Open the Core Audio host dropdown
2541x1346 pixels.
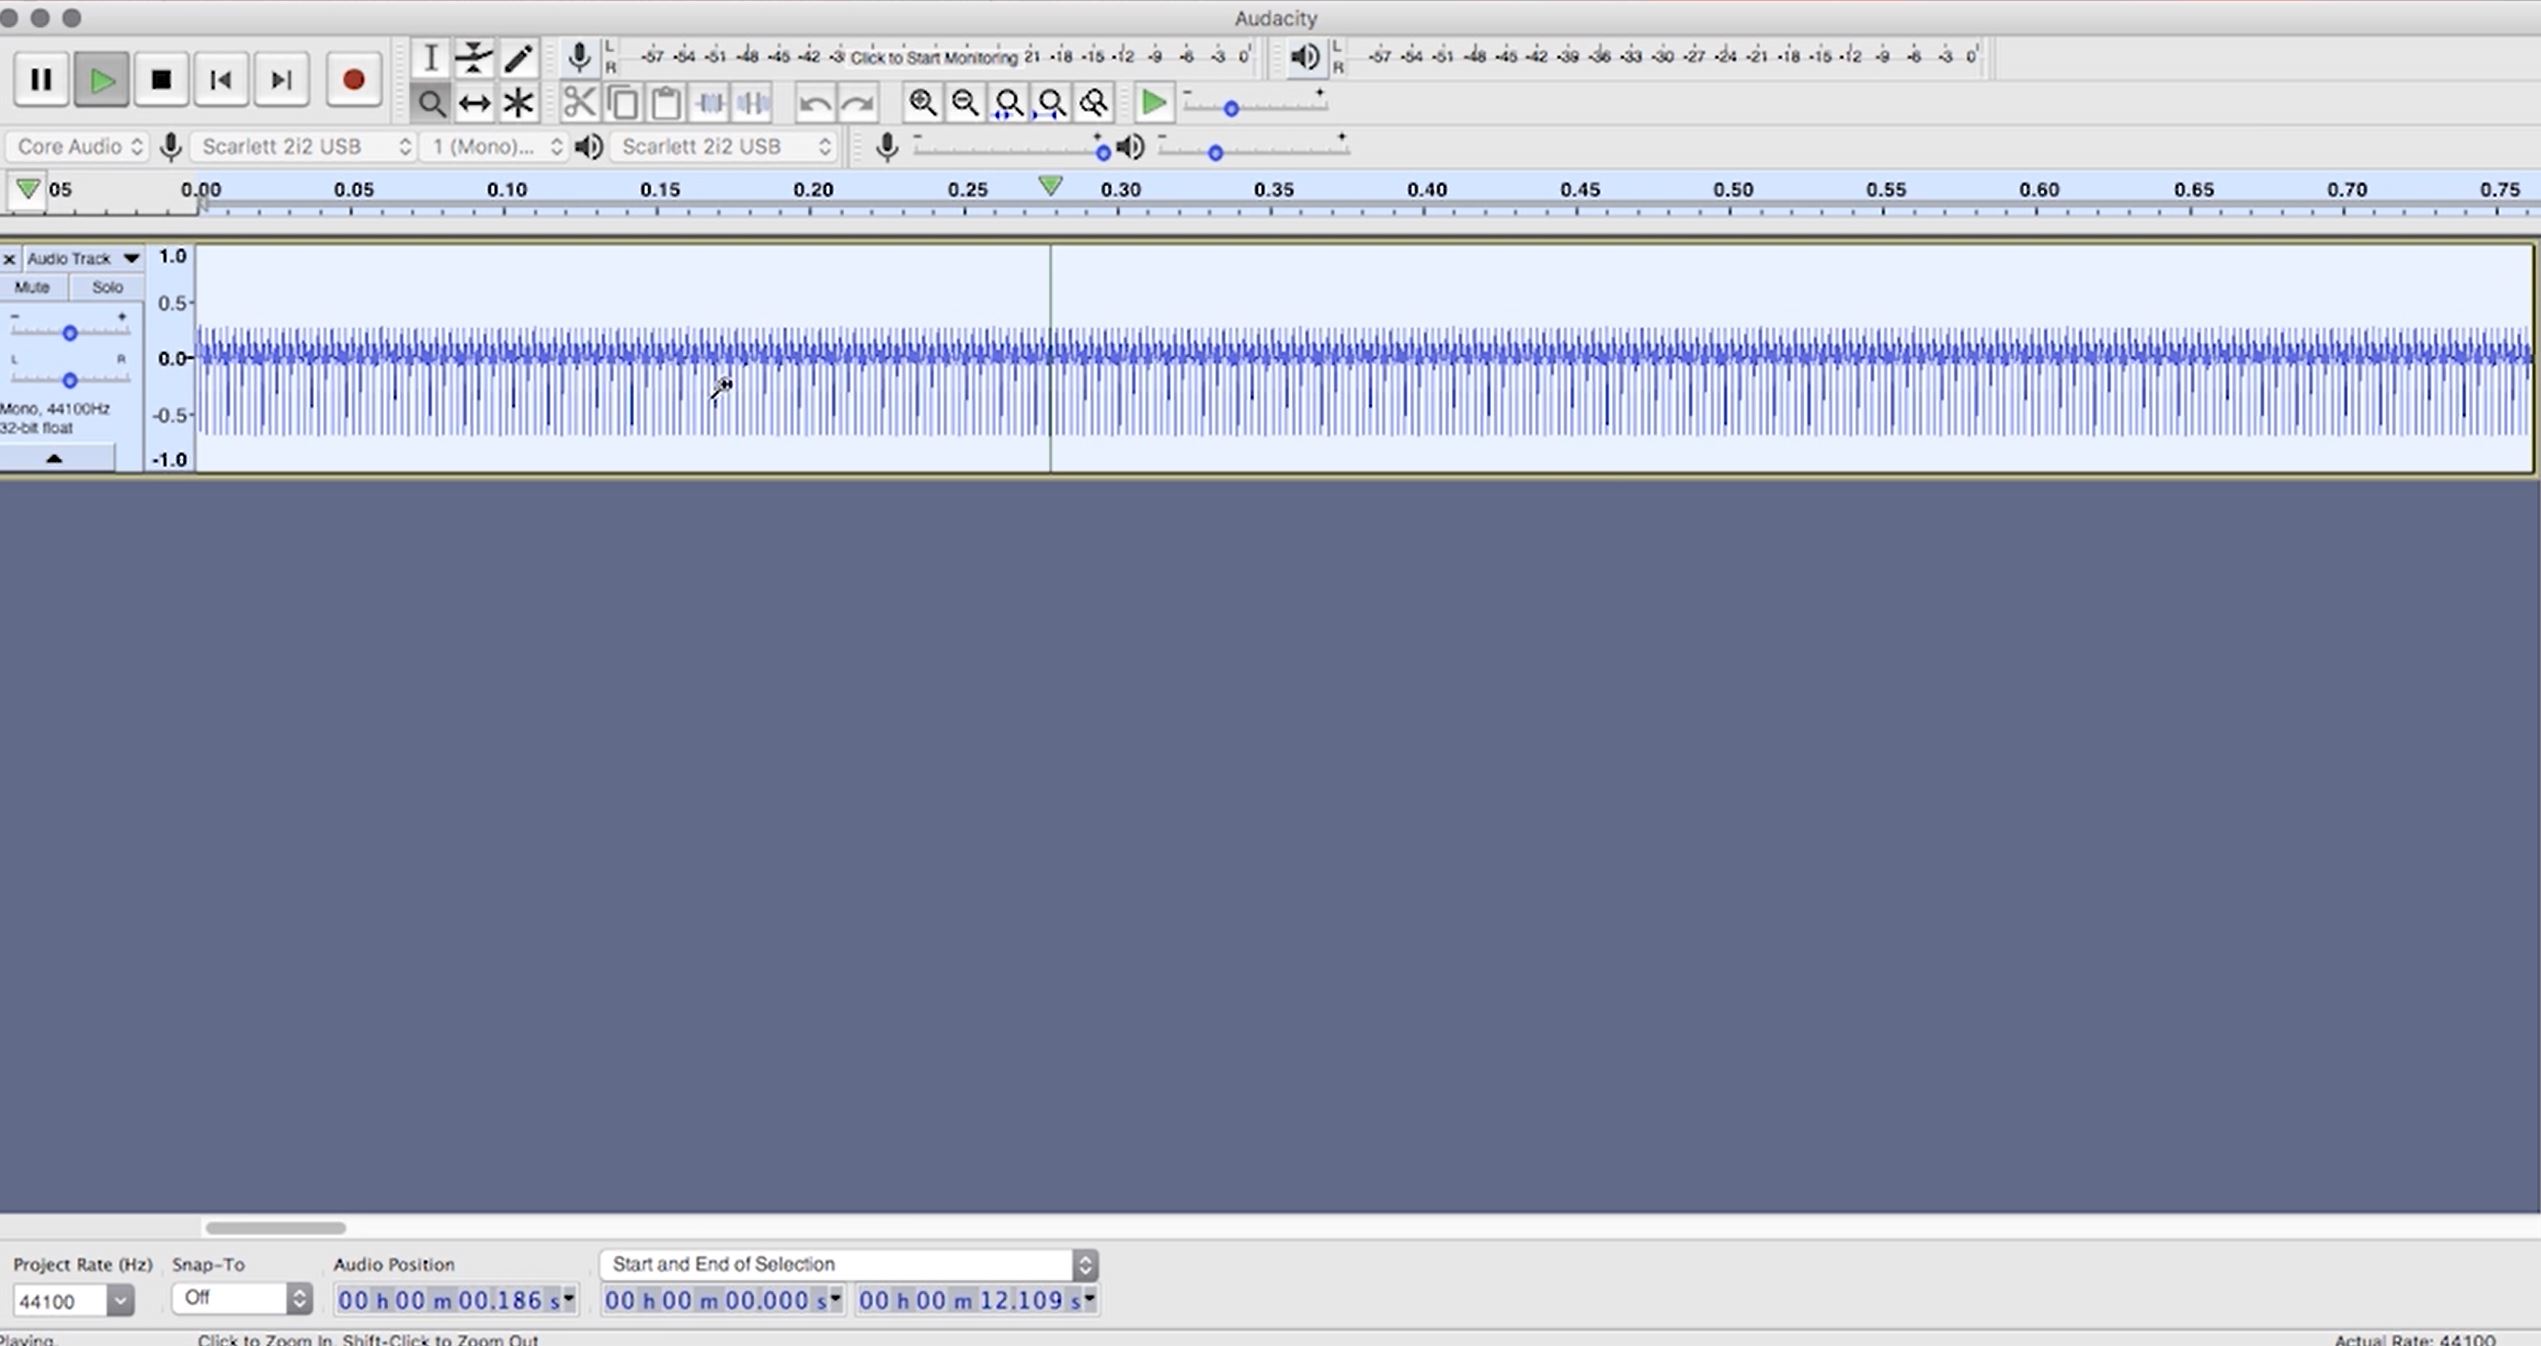[78, 147]
